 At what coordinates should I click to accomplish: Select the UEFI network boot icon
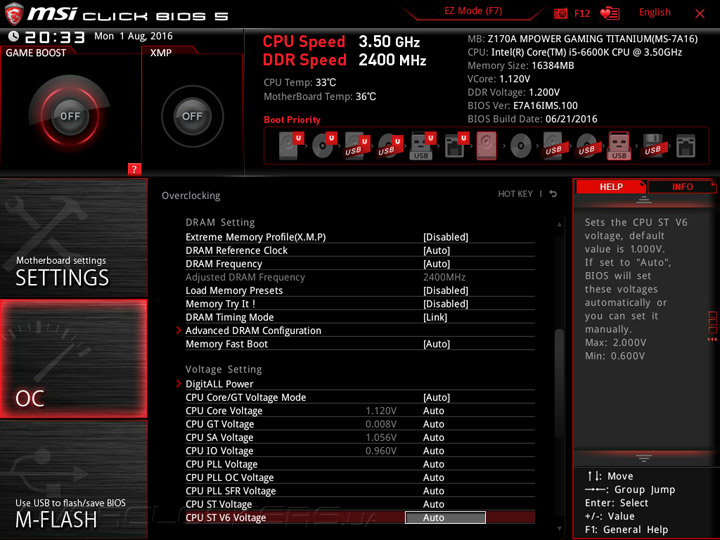tap(456, 146)
